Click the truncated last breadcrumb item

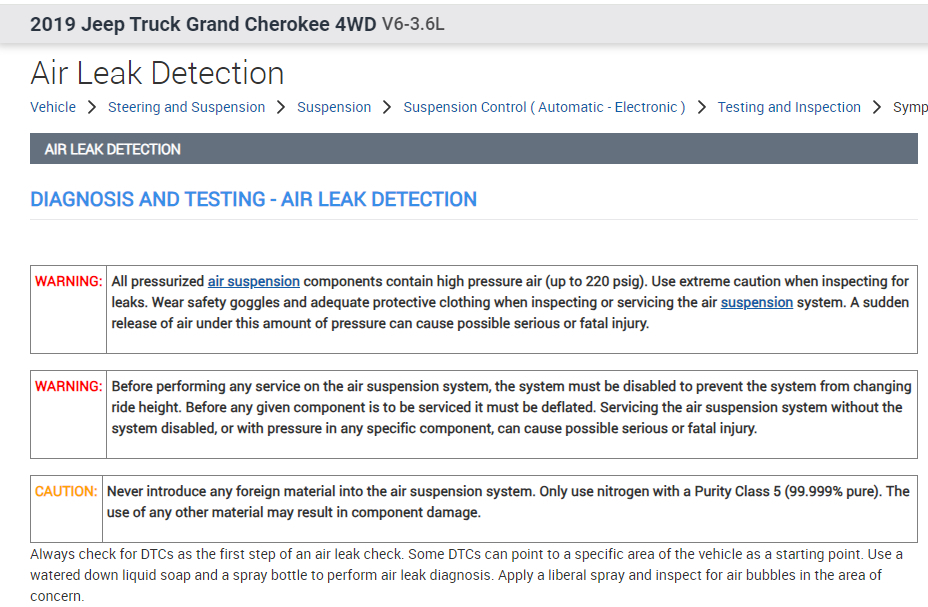[909, 107]
